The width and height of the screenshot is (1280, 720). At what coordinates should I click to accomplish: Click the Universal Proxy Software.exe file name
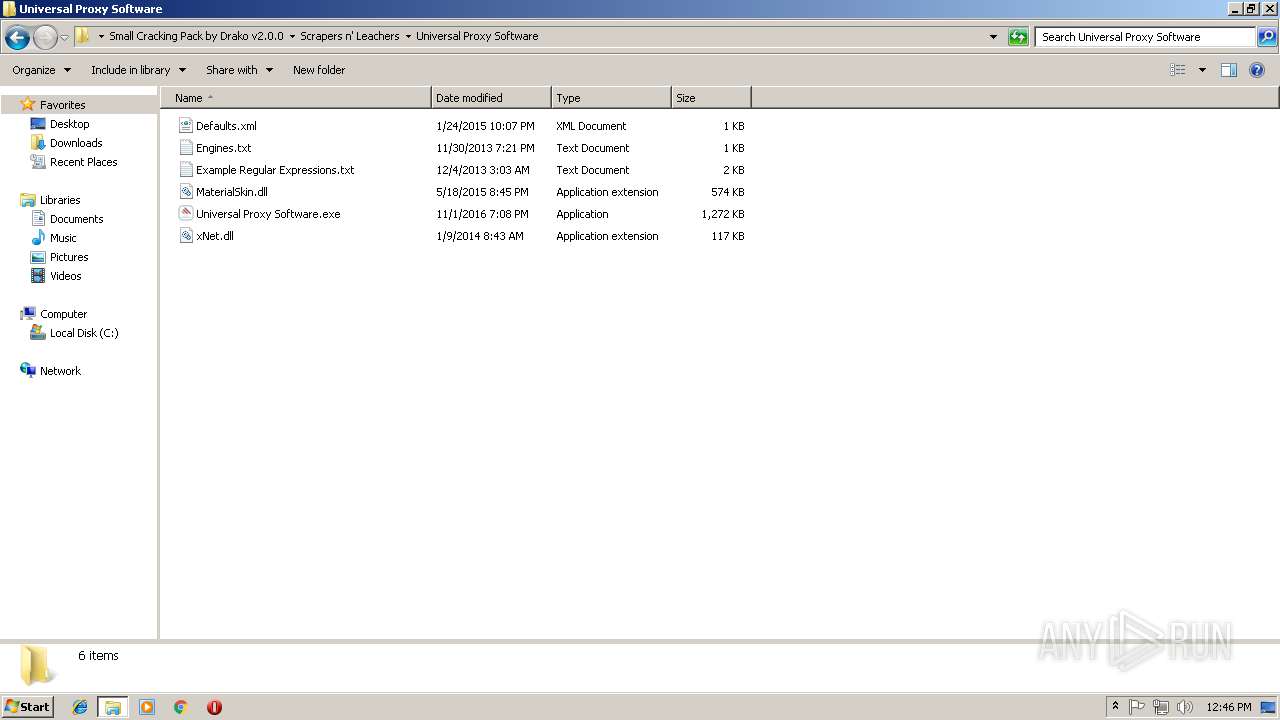tap(268, 214)
